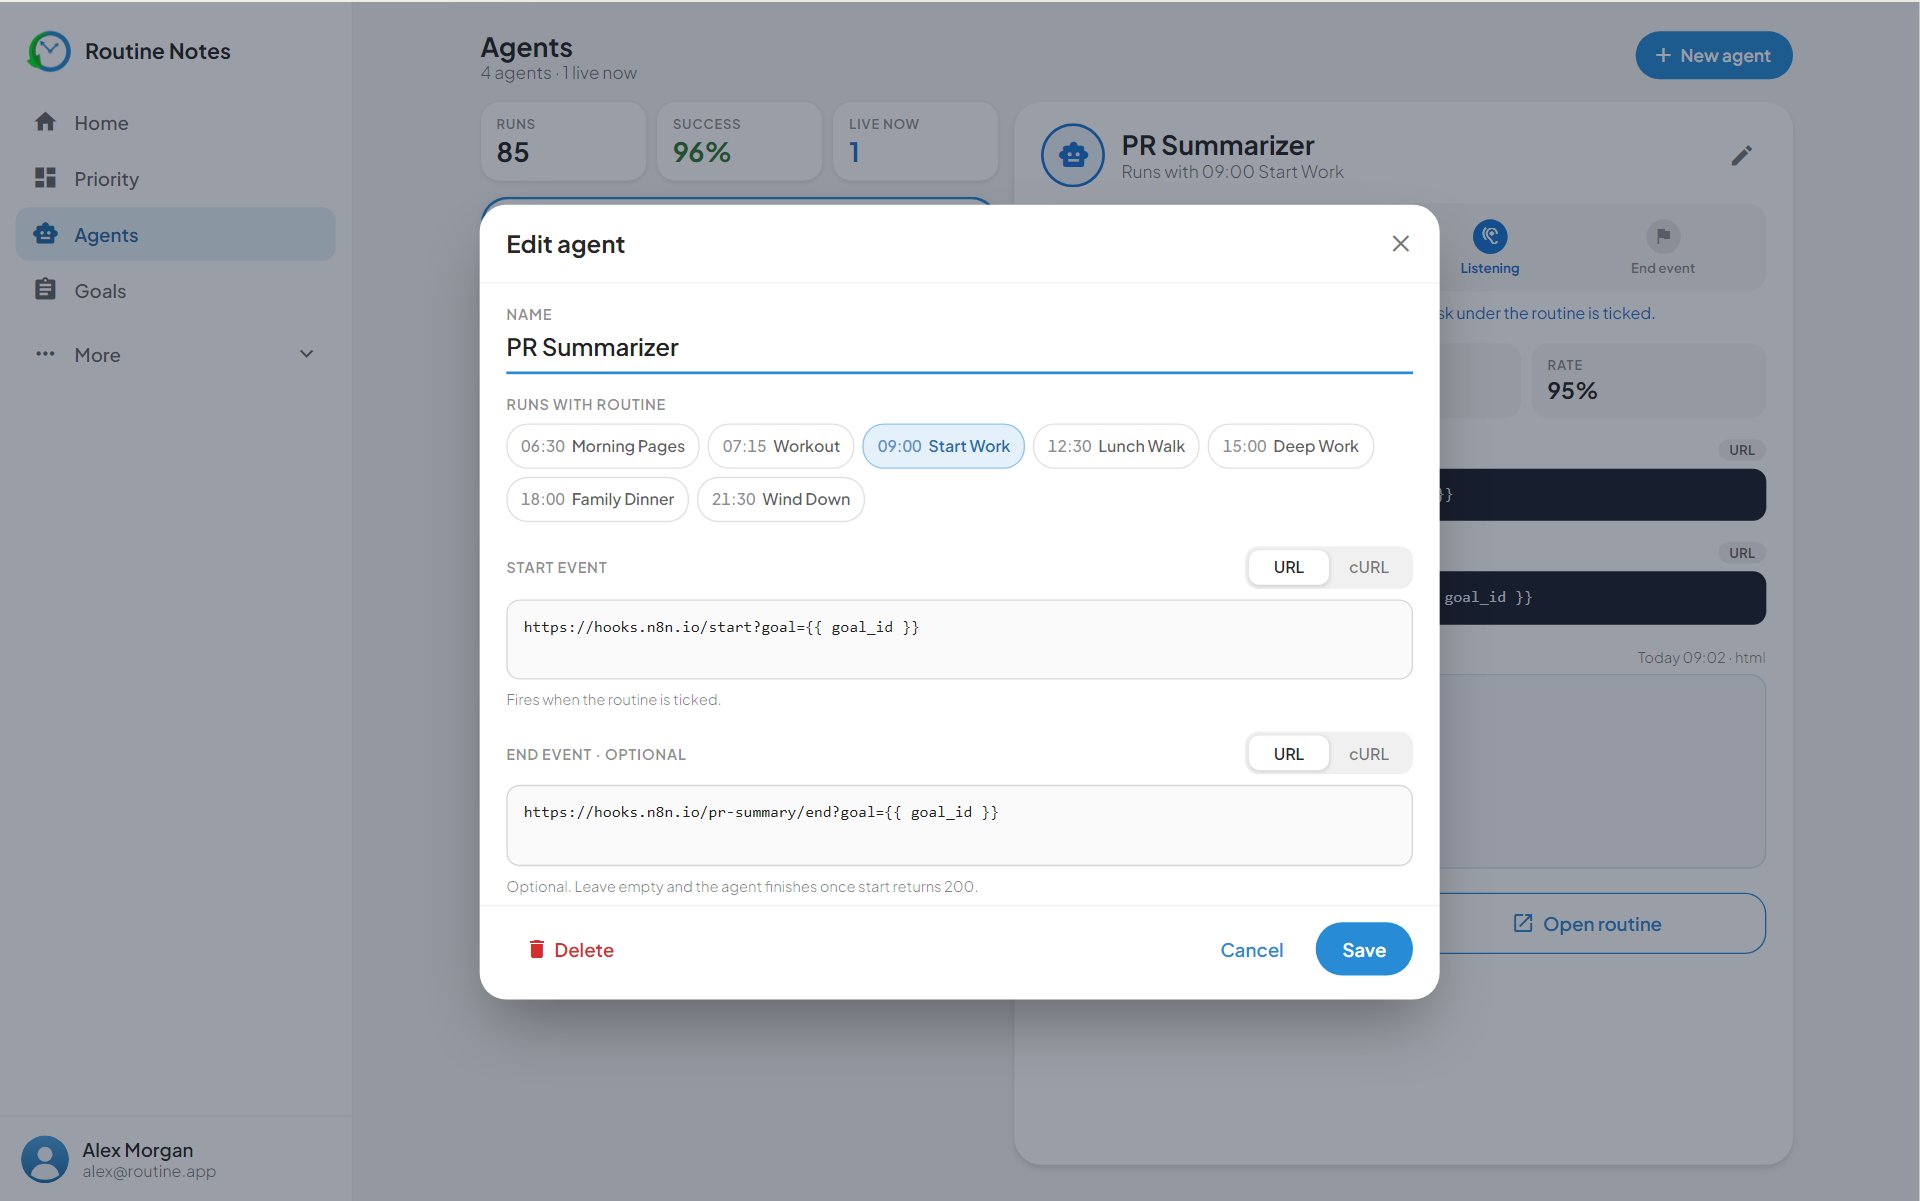Click 'Runs with 09:00 Start Work' subtitle
1920x1201 pixels.
(1232, 172)
